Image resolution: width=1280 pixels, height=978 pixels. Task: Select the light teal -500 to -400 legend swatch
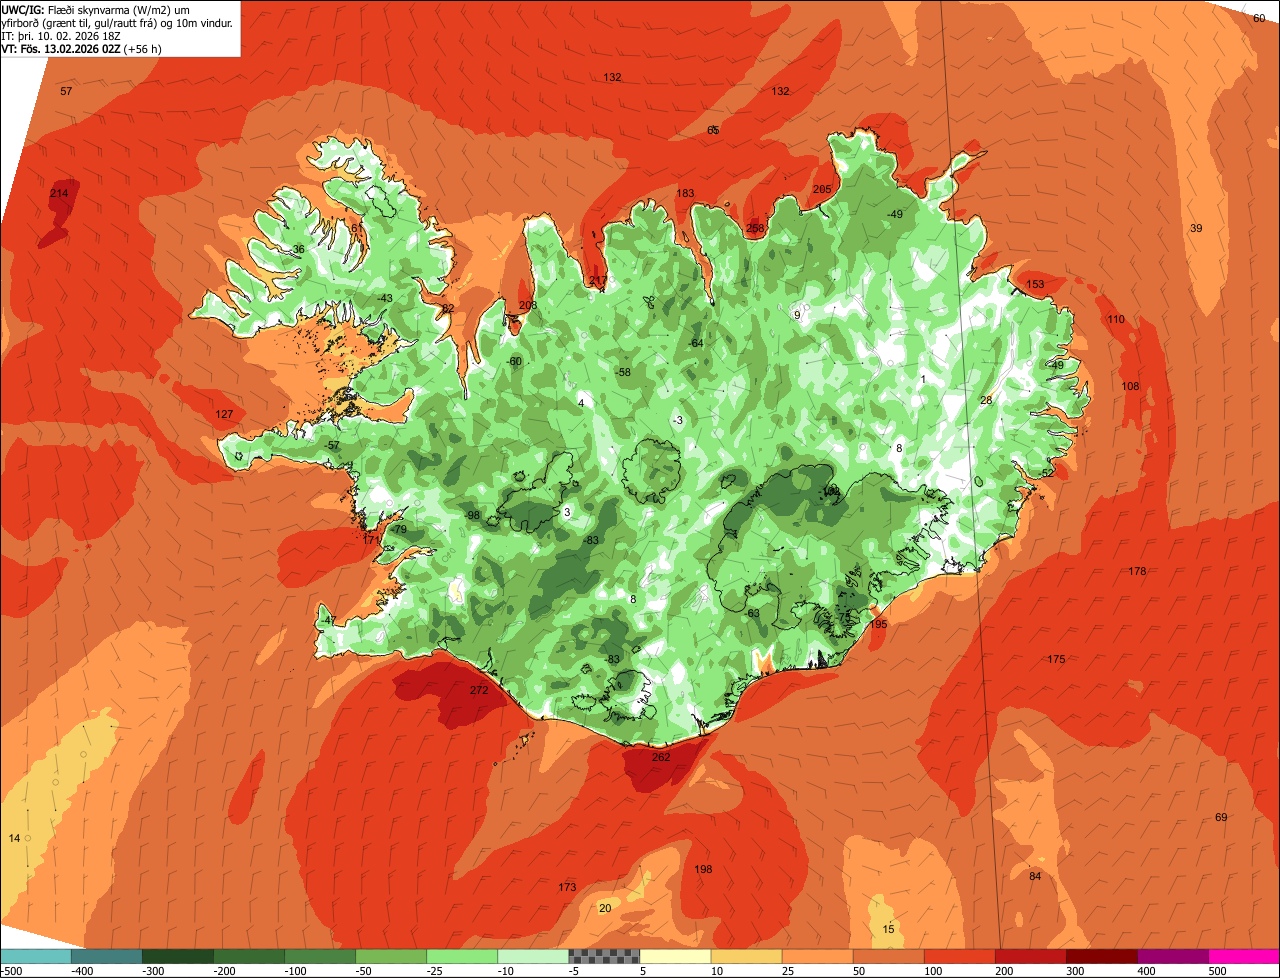click(x=35, y=956)
